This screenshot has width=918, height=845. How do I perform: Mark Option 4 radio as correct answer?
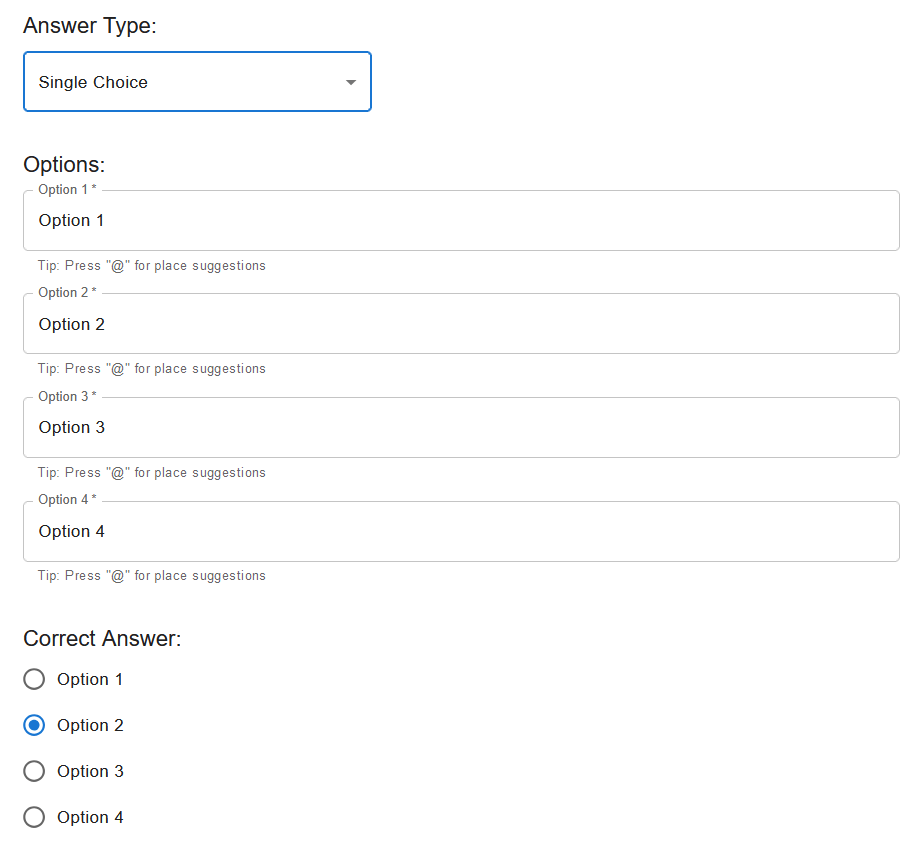click(34, 818)
